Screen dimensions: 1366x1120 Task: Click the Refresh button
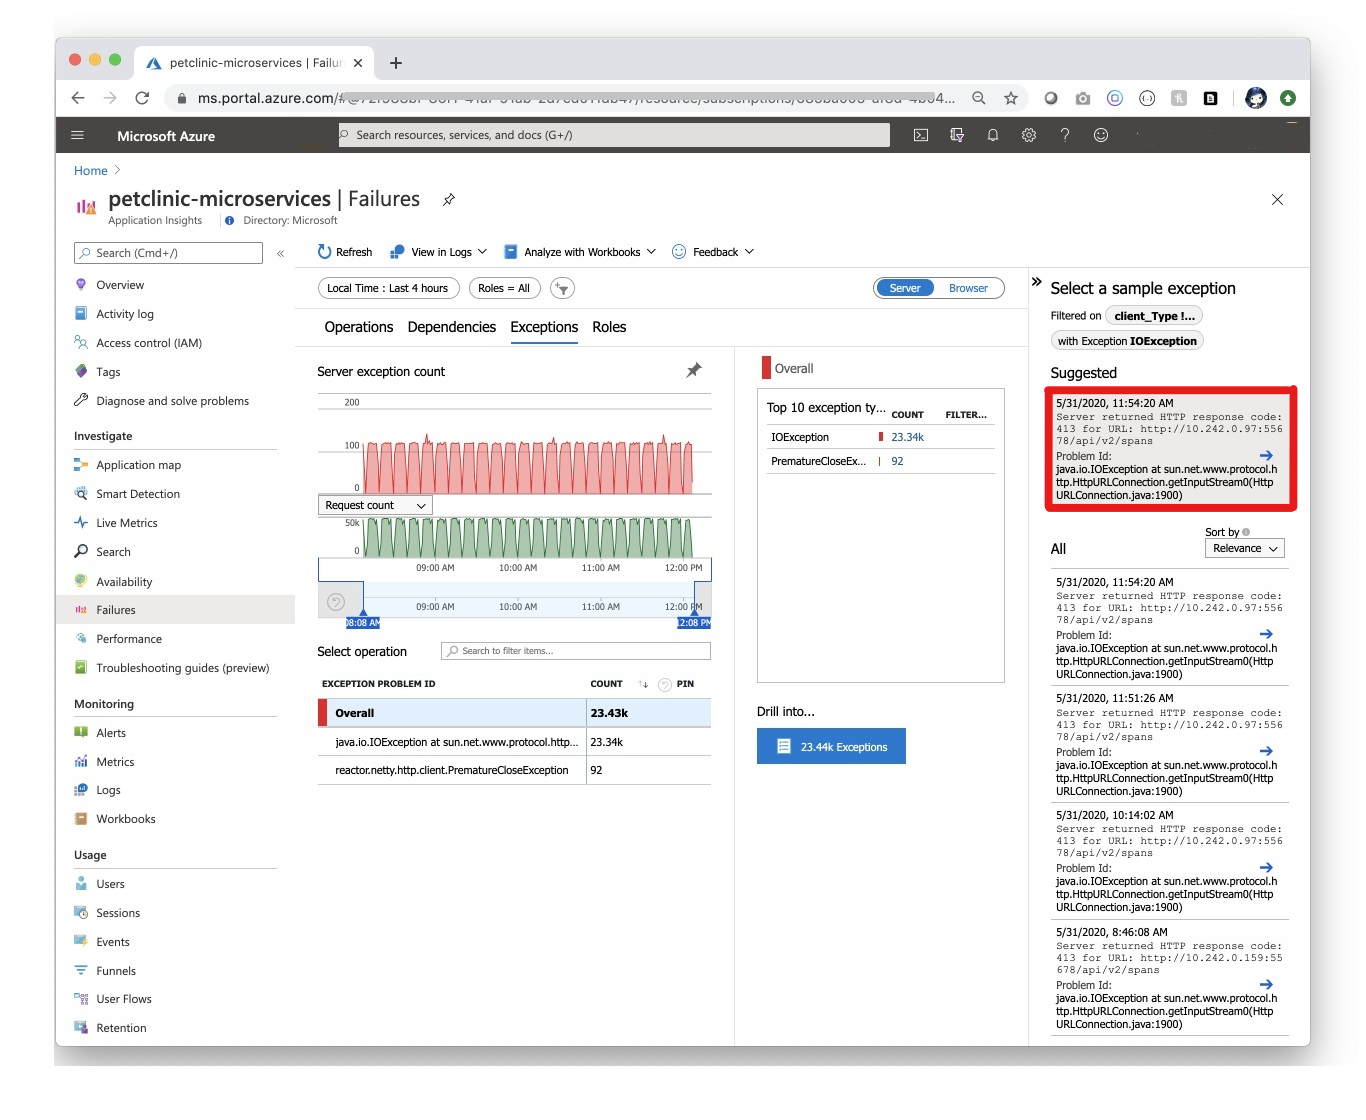pos(344,252)
